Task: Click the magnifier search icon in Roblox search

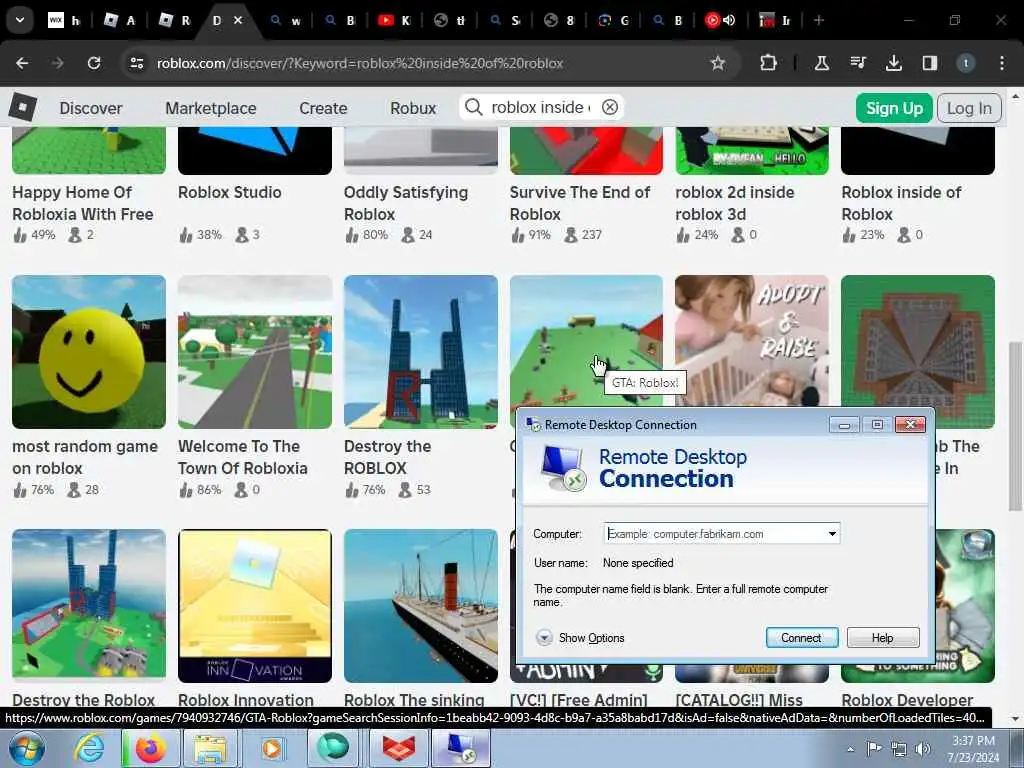Action: coord(473,107)
